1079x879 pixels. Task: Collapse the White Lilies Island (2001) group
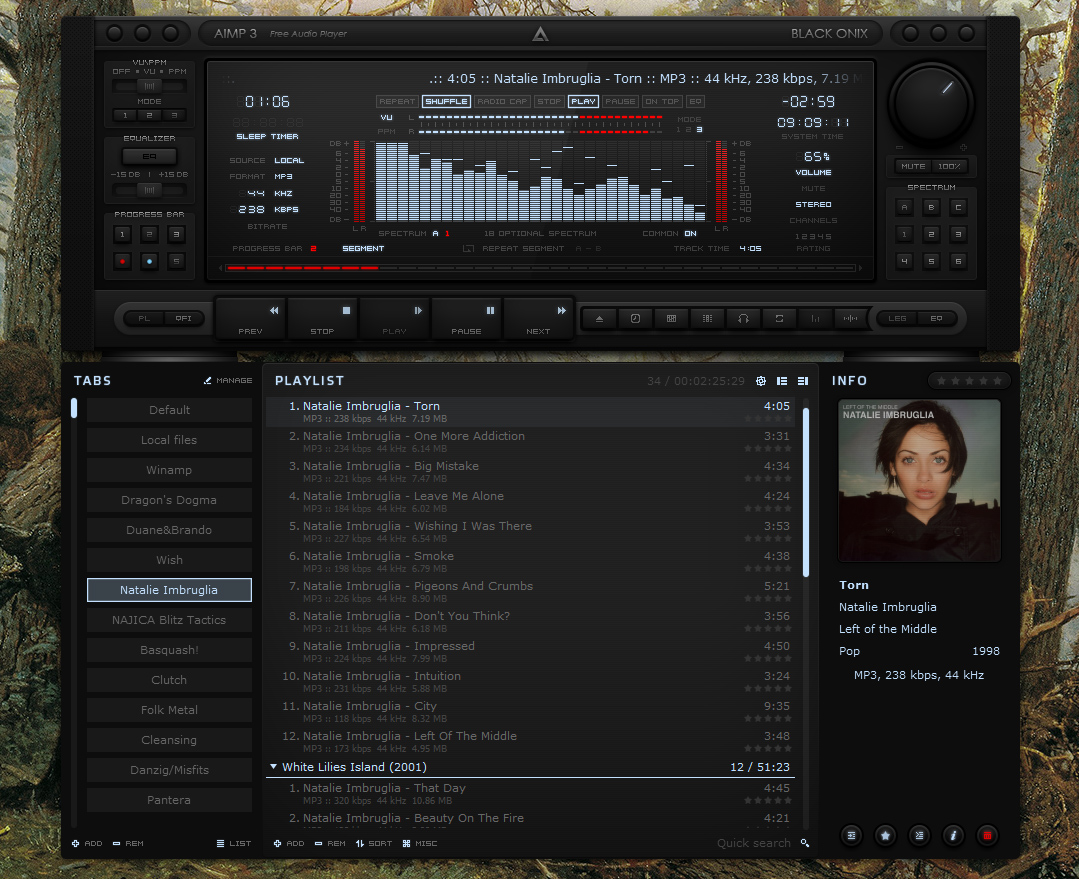[273, 766]
